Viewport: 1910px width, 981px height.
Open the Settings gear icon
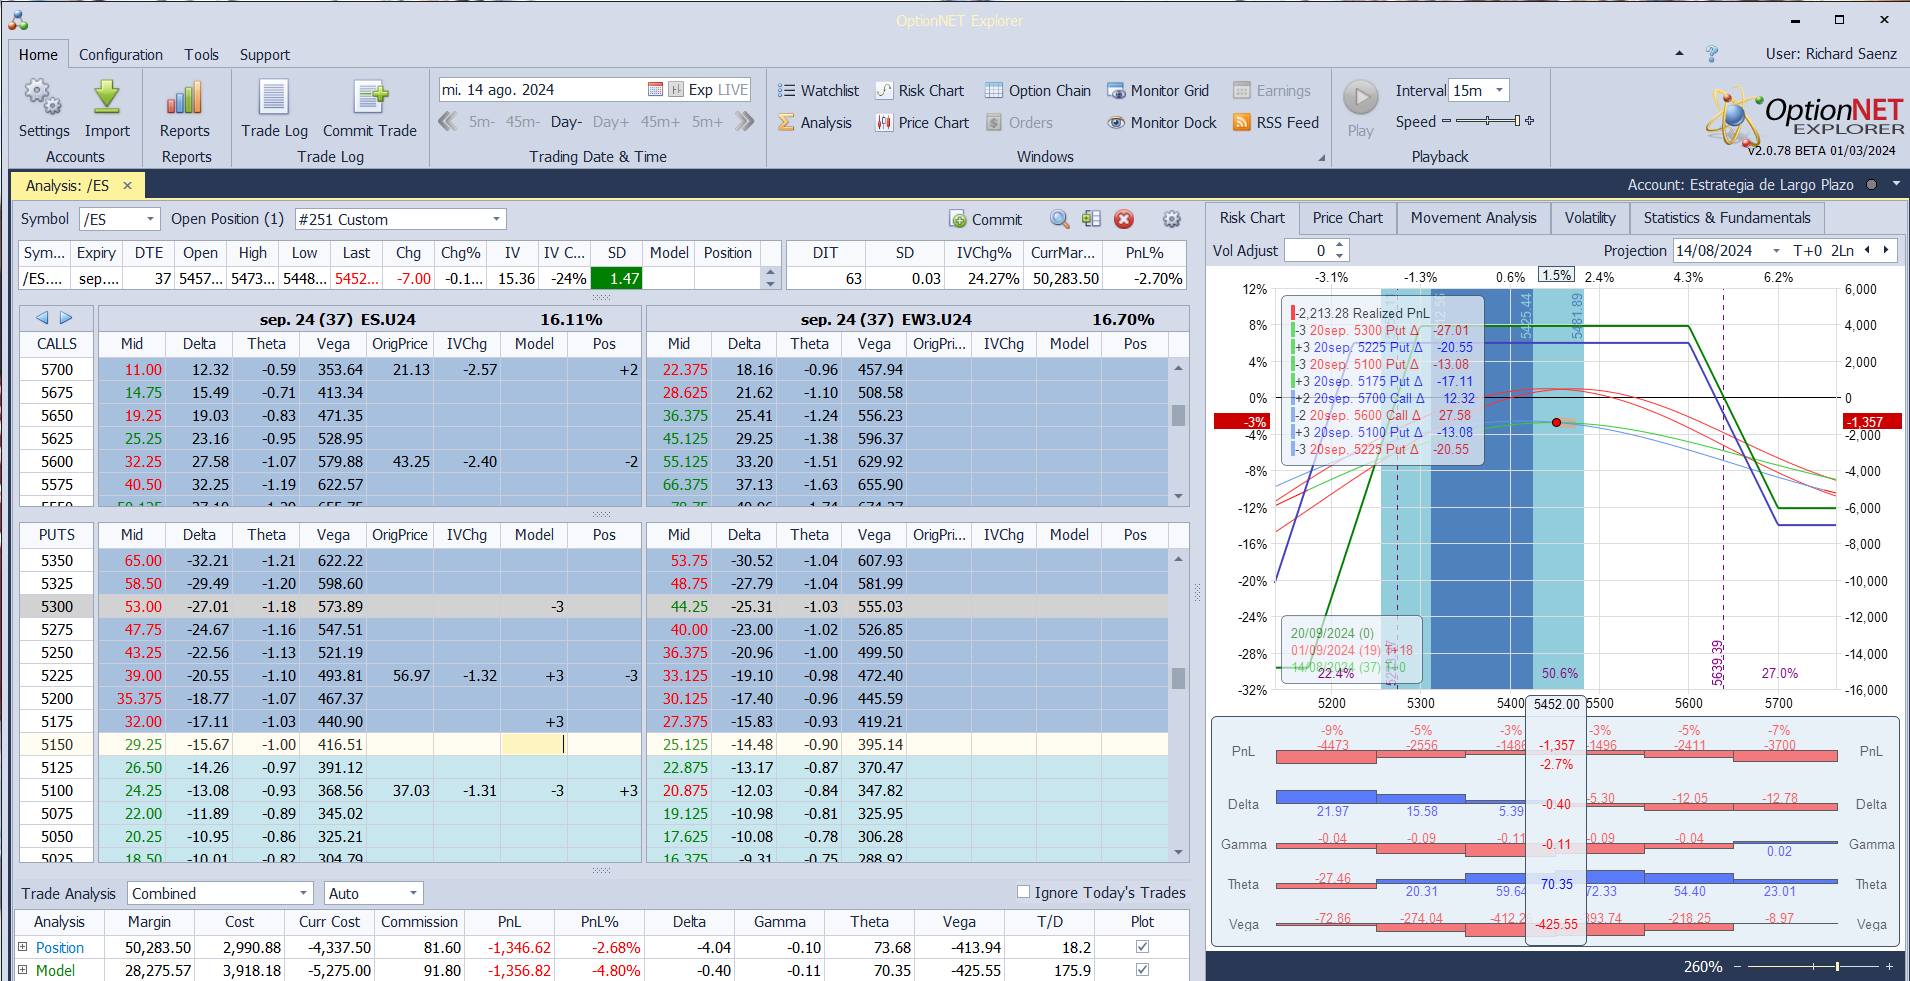point(43,98)
